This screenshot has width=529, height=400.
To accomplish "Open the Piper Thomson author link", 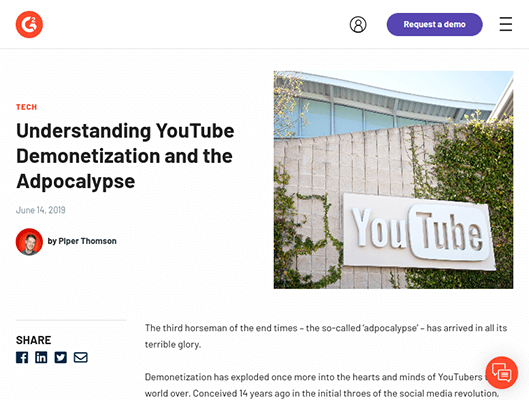I will (87, 241).
